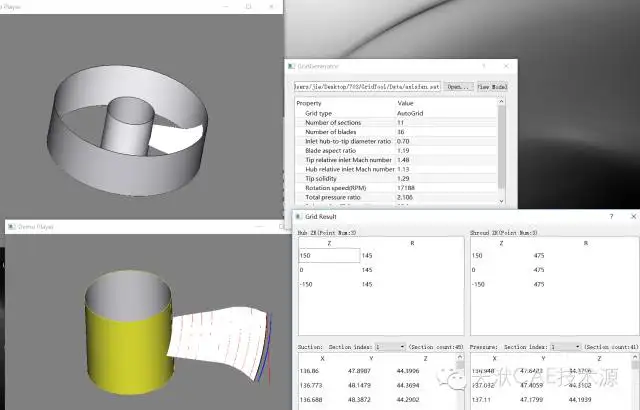Close the Grid Result window

tap(633, 216)
